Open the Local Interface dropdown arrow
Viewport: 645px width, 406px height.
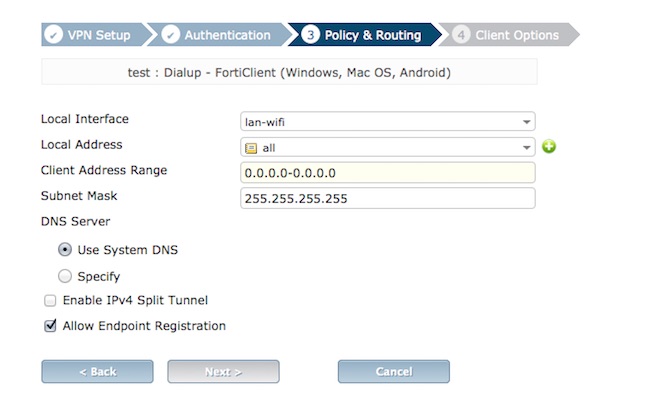(526, 122)
